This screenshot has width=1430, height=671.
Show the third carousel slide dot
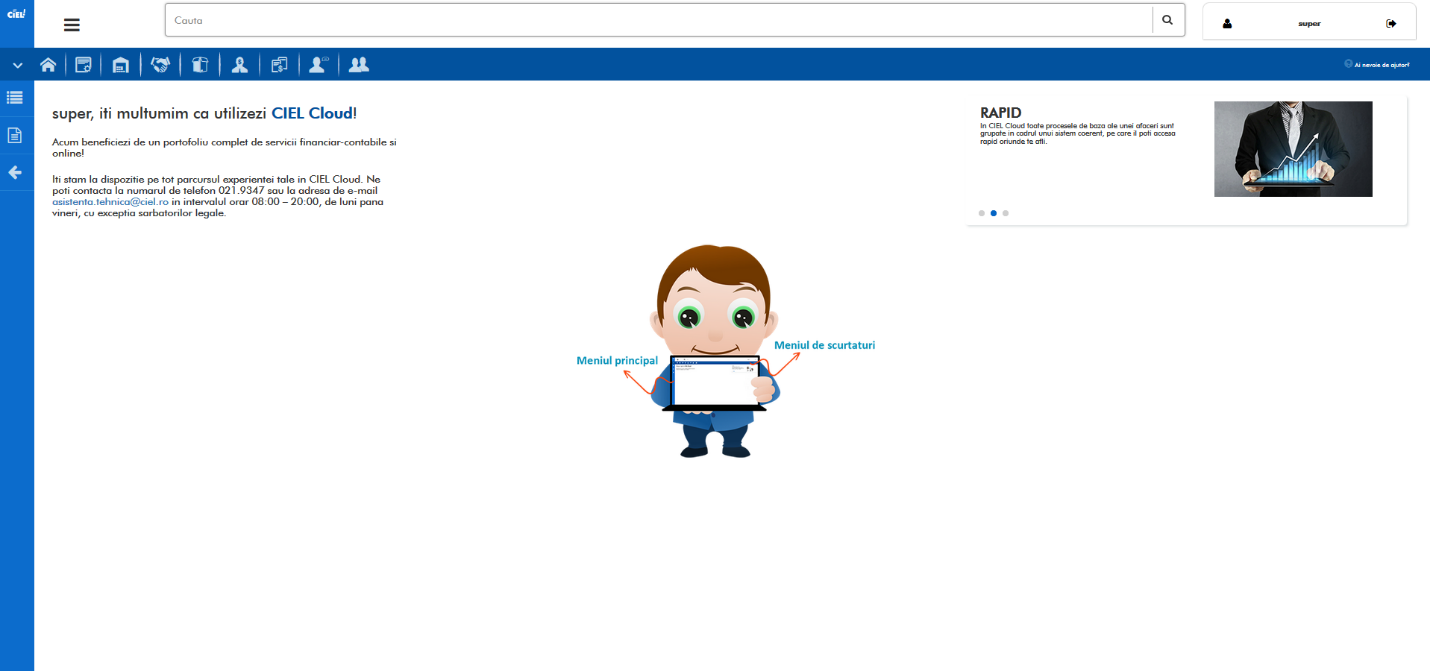coord(1006,213)
